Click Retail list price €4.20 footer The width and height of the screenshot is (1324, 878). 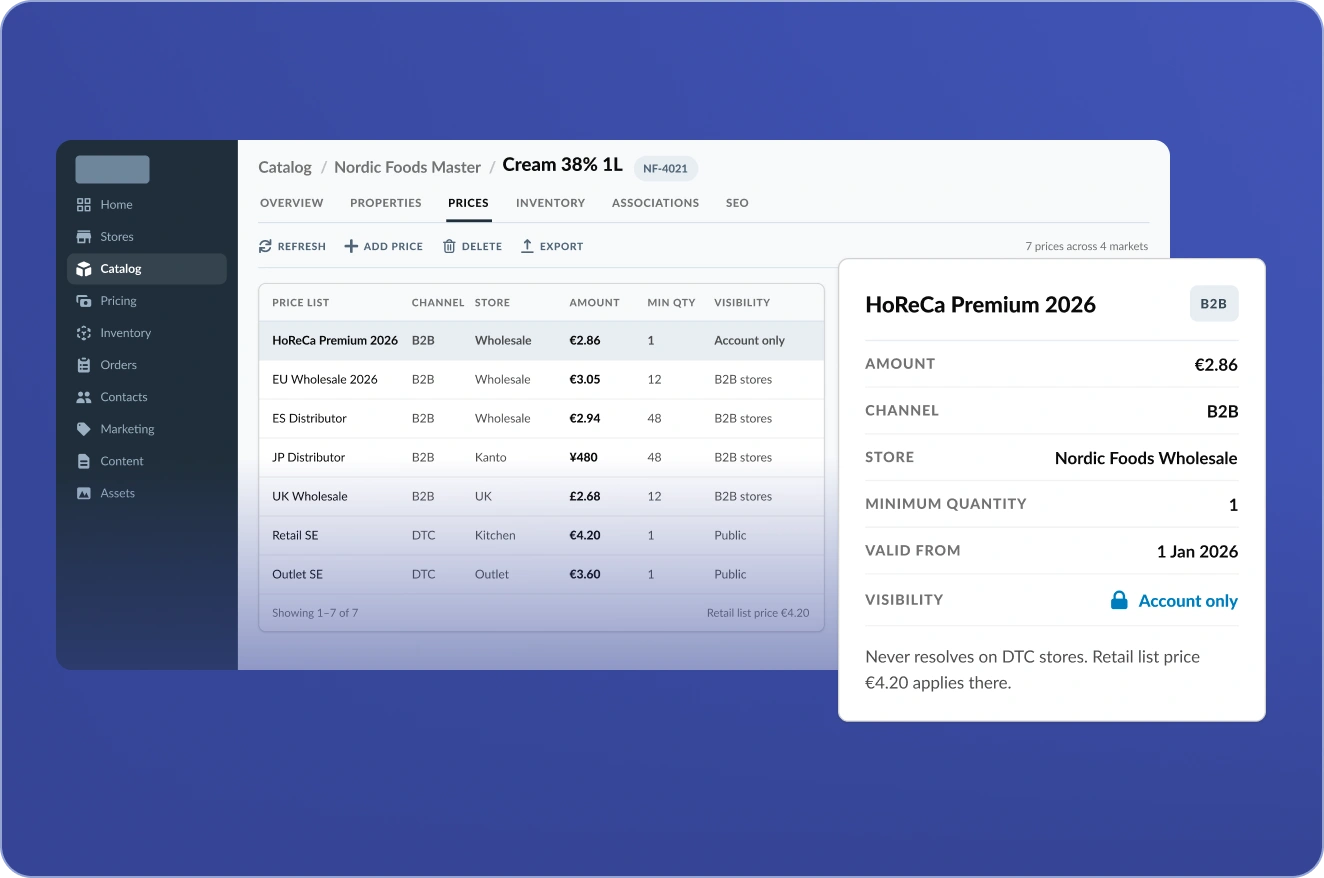coord(758,613)
